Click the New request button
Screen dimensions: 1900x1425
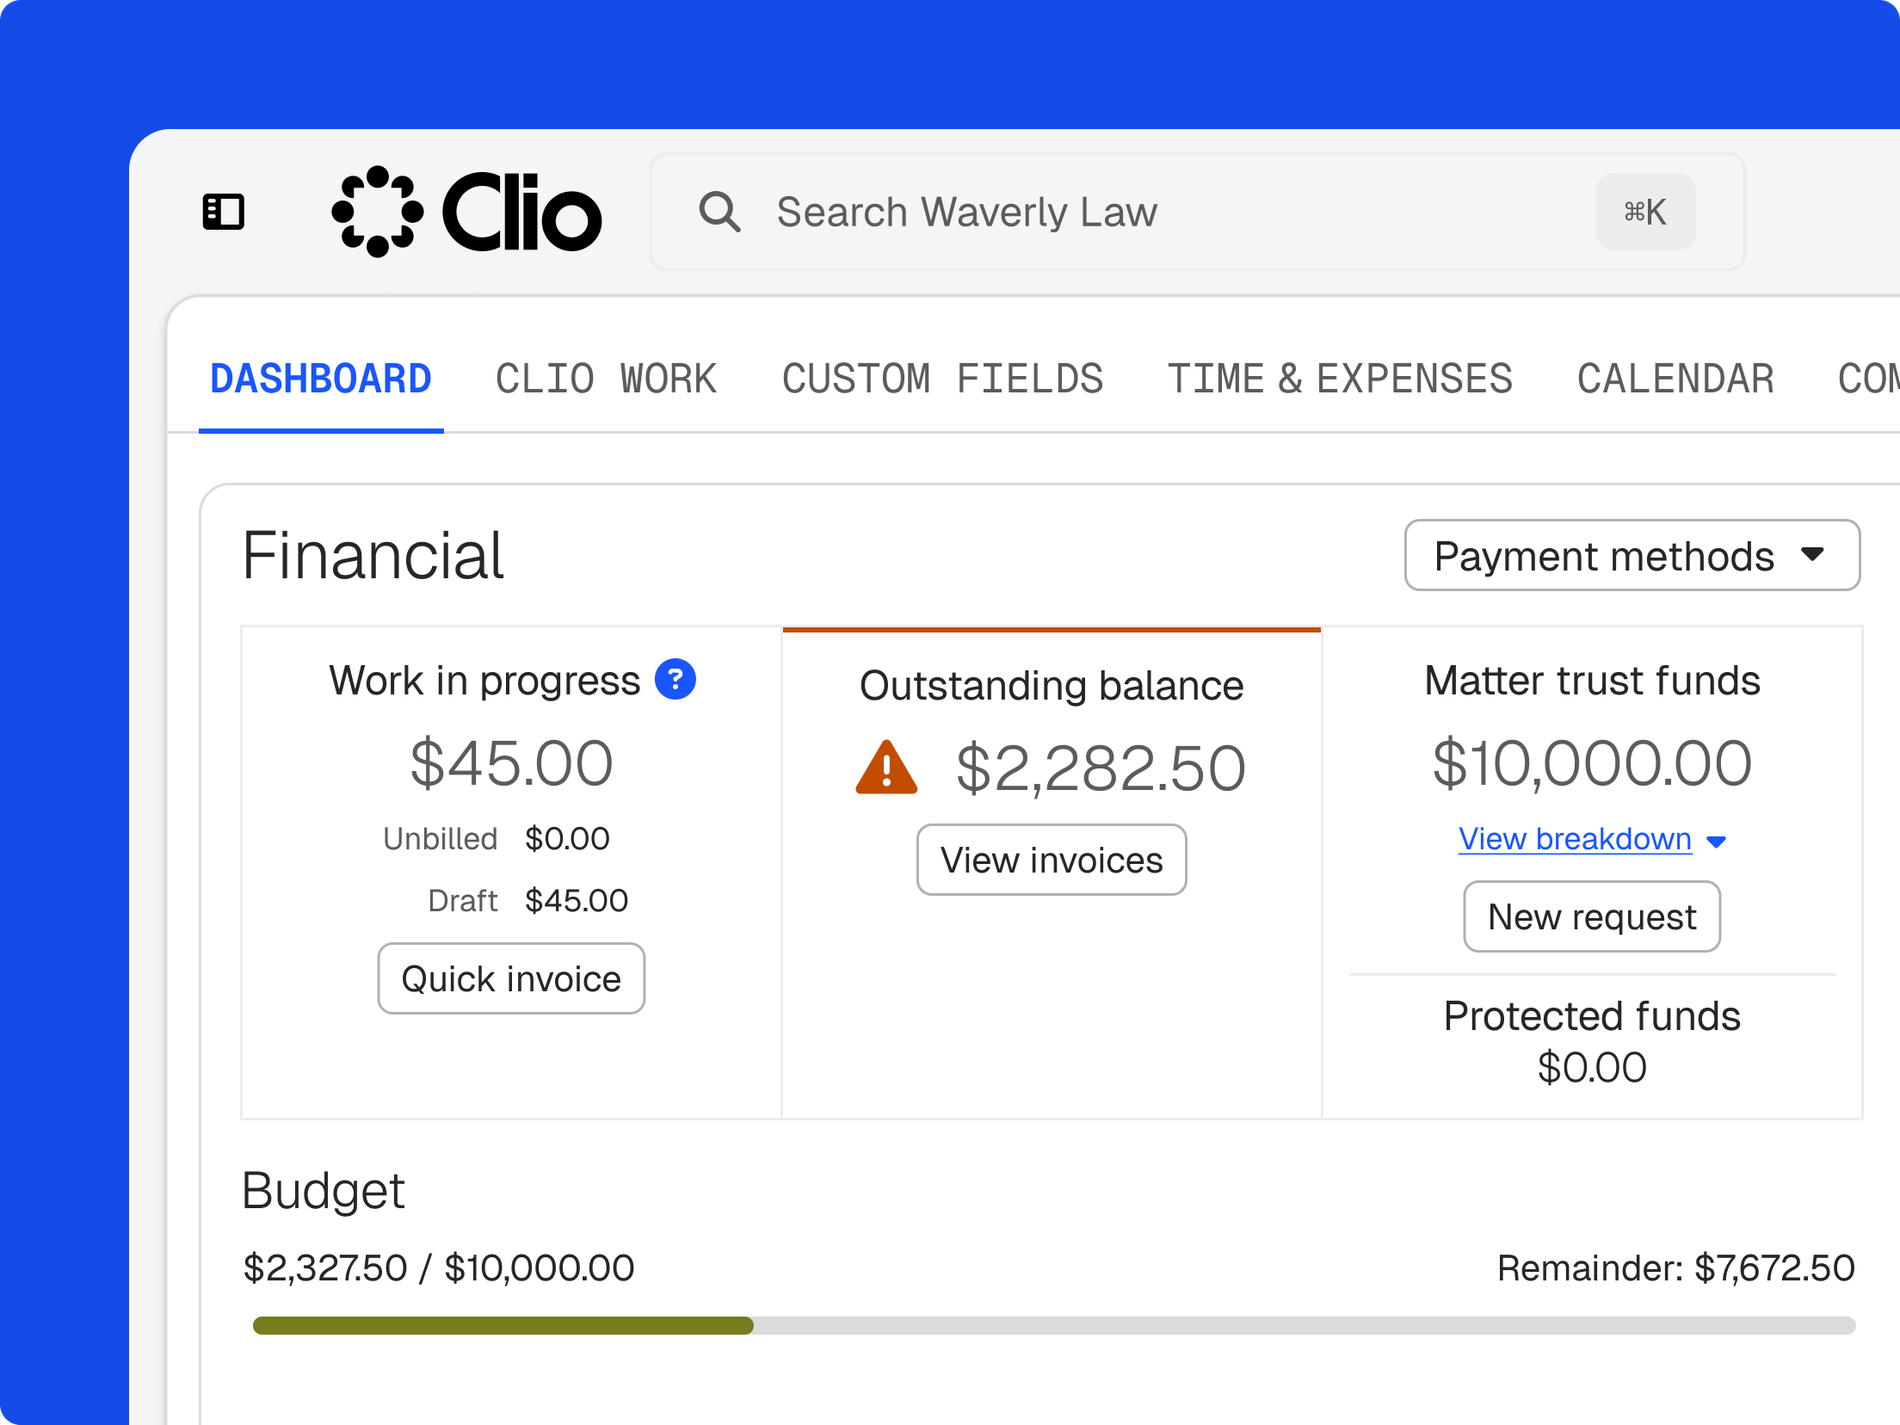point(1592,916)
